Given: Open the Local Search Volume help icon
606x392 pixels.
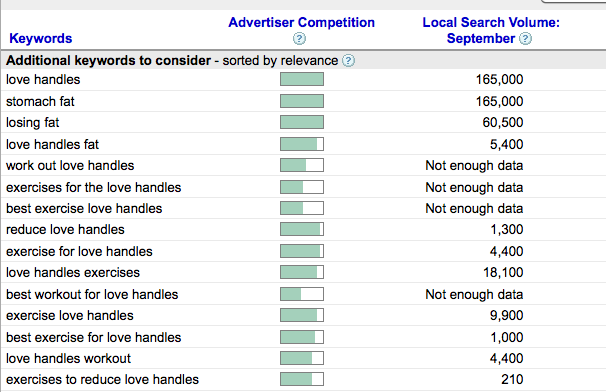Looking at the screenshot, I should pyautogui.click(x=525, y=39).
